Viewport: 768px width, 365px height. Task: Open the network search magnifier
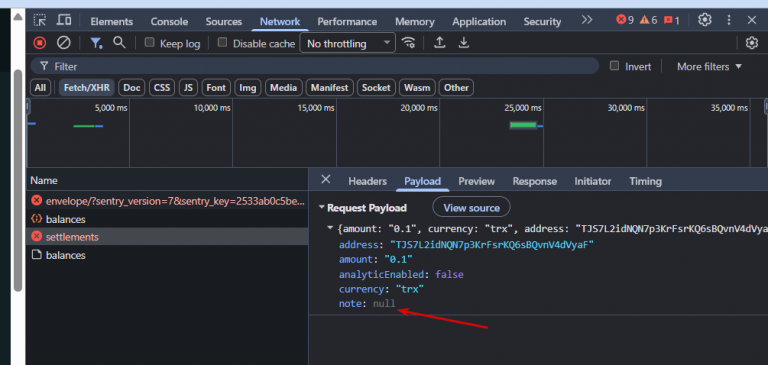click(119, 43)
